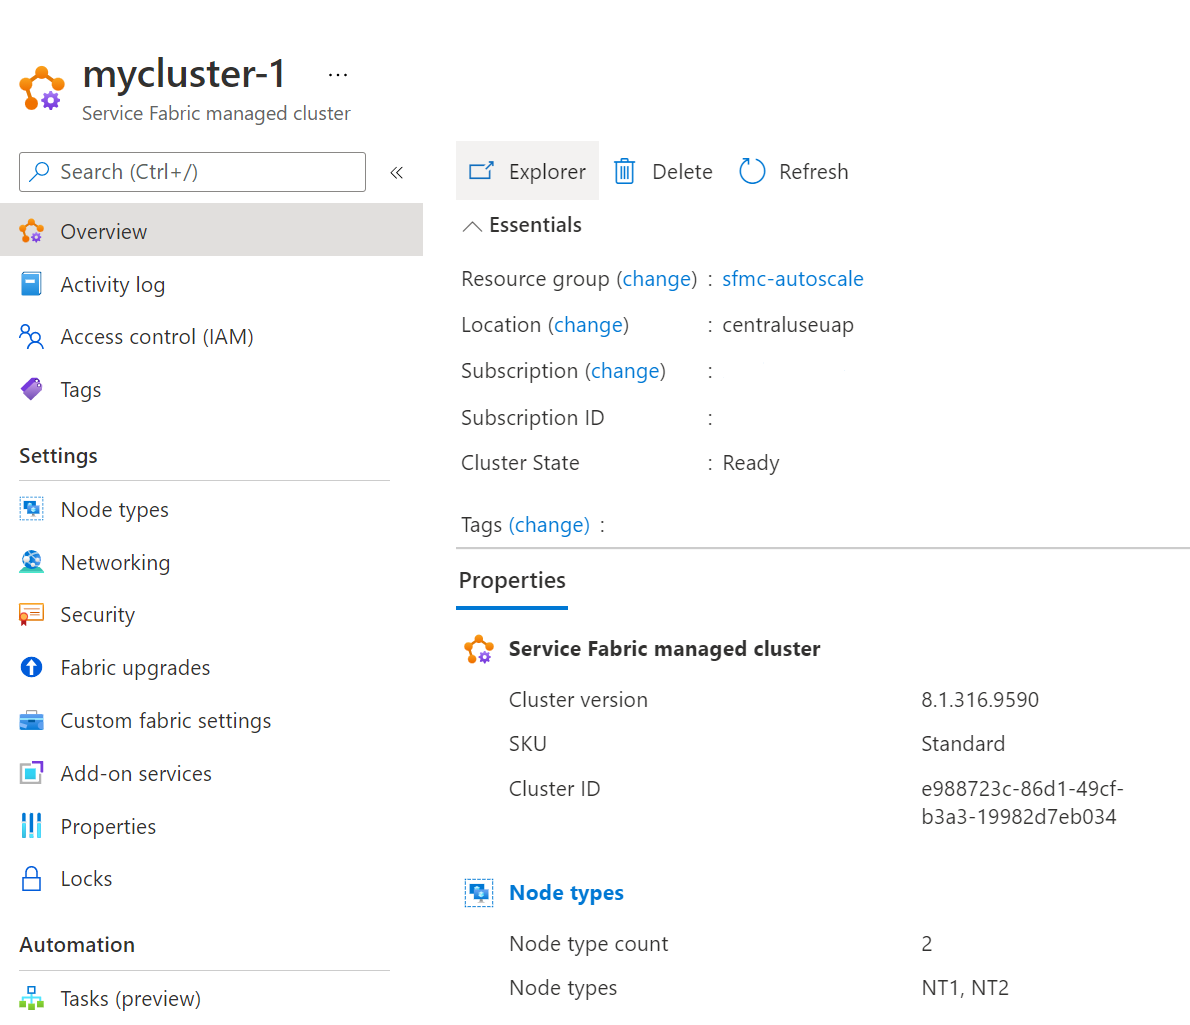Click the Add-on services icon
This screenshot has width=1190, height=1025.
[x=31, y=772]
